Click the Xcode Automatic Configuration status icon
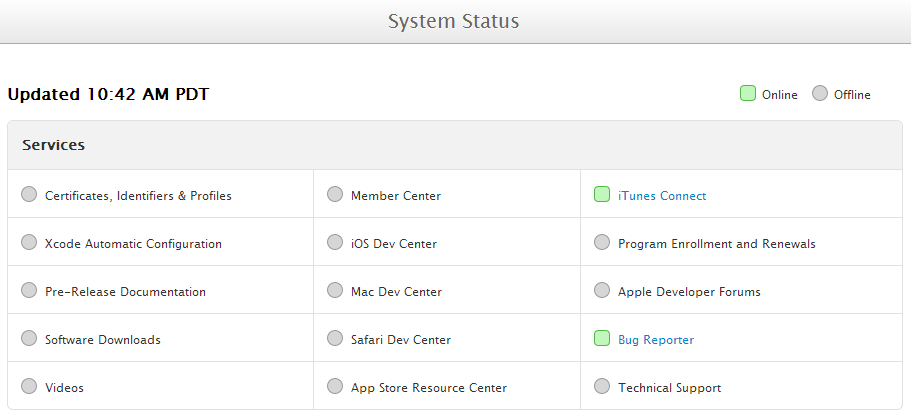The image size is (911, 419). (29, 243)
